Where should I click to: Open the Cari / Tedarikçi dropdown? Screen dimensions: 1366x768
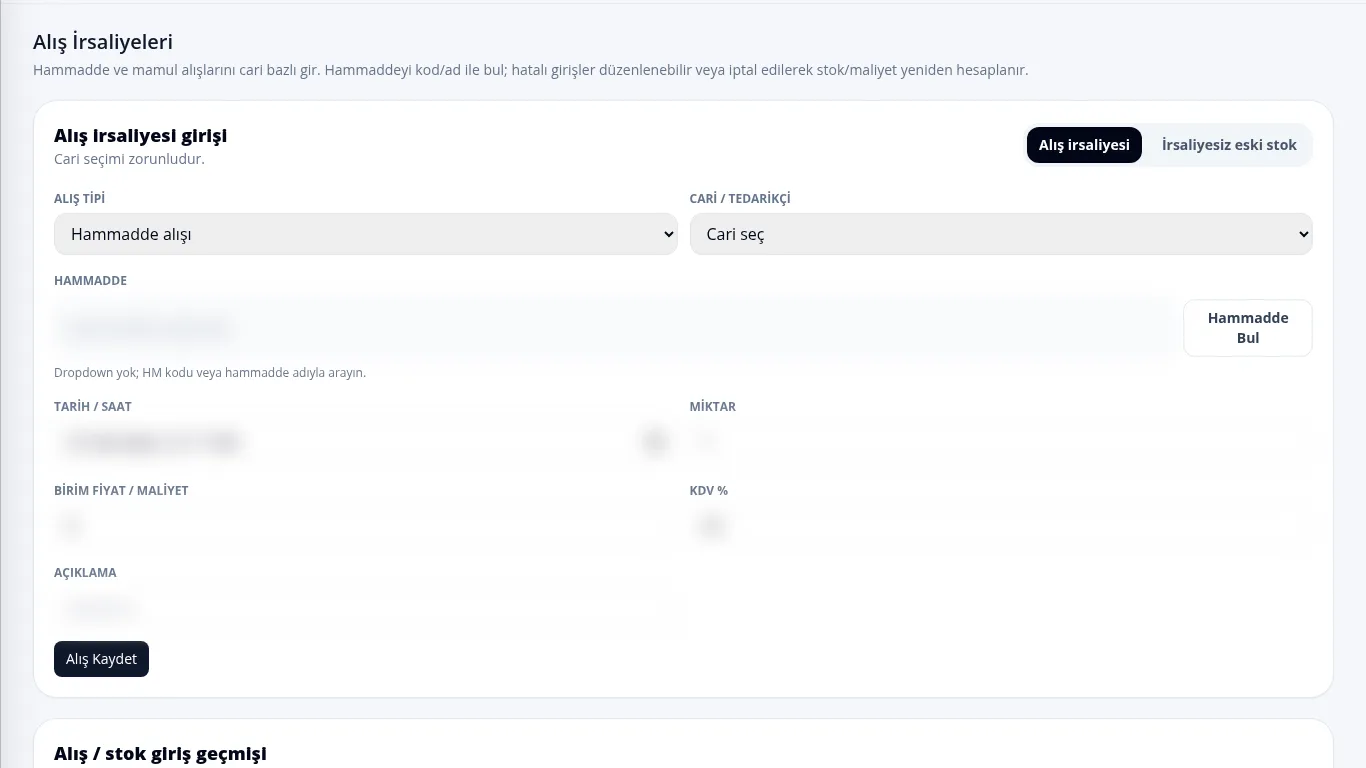tap(1001, 234)
